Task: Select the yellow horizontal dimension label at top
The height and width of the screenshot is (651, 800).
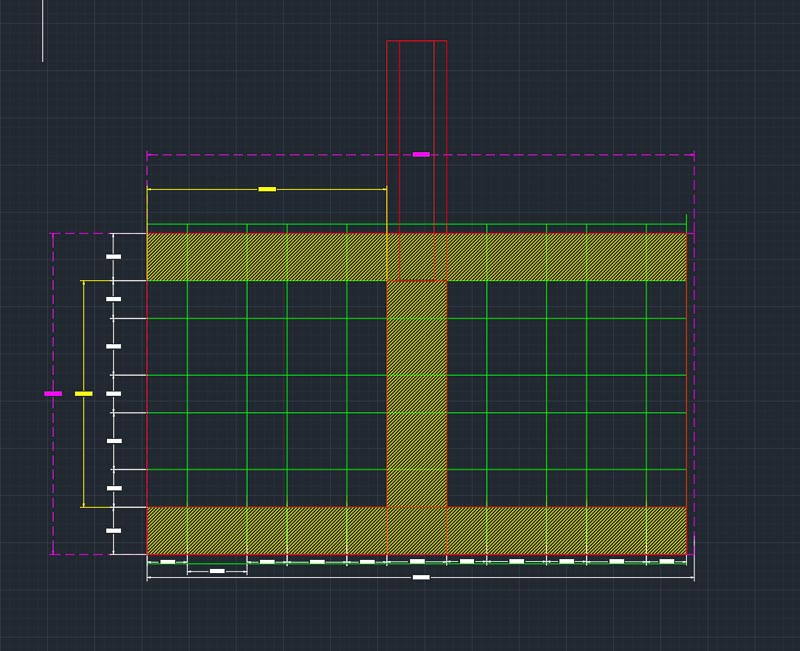Action: 267,189
